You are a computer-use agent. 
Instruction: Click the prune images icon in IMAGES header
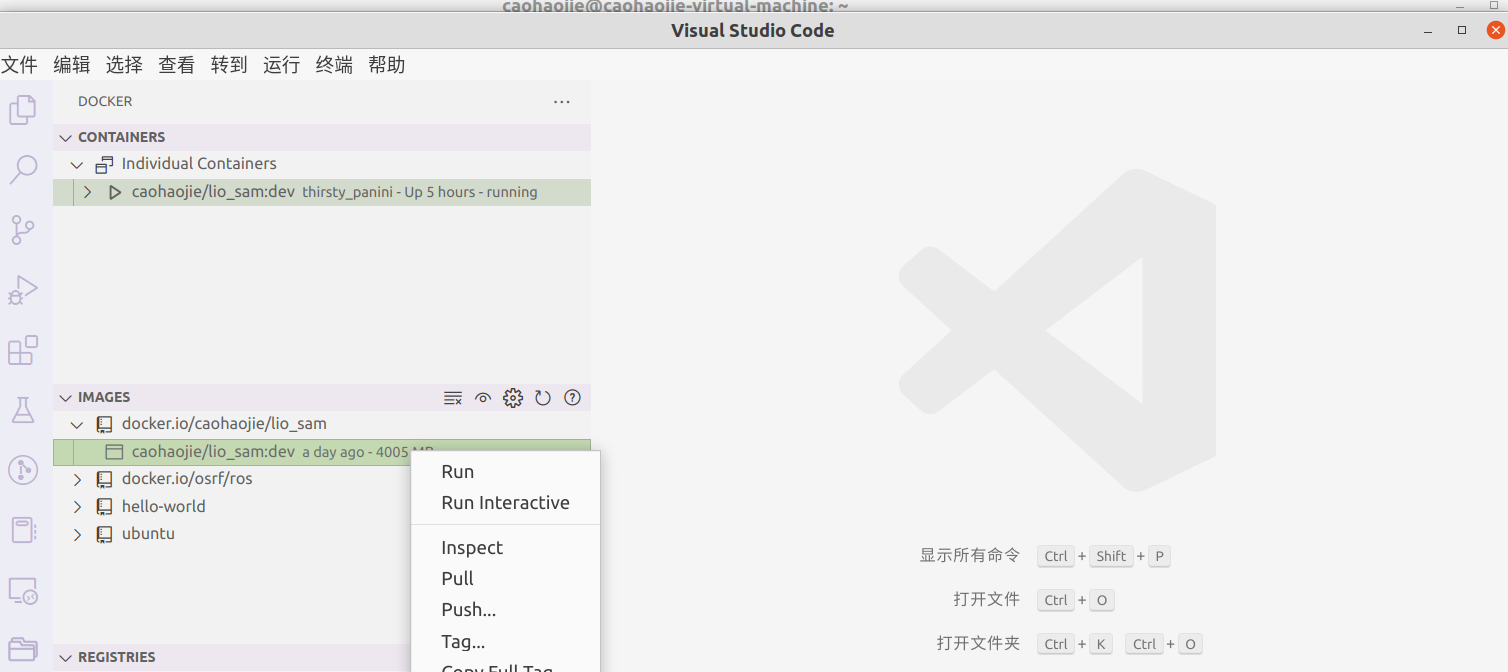(x=453, y=398)
